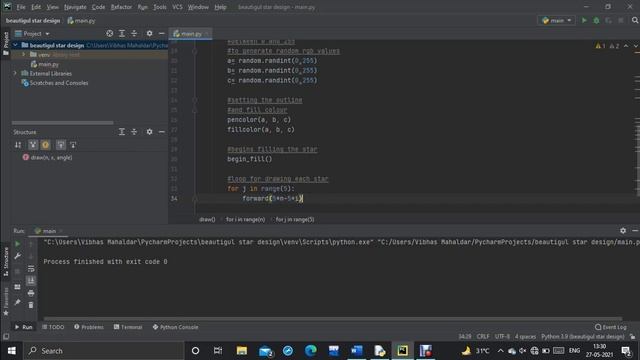640x360 pixels.
Task: Open the TODO tool window
Action: pos(53,327)
